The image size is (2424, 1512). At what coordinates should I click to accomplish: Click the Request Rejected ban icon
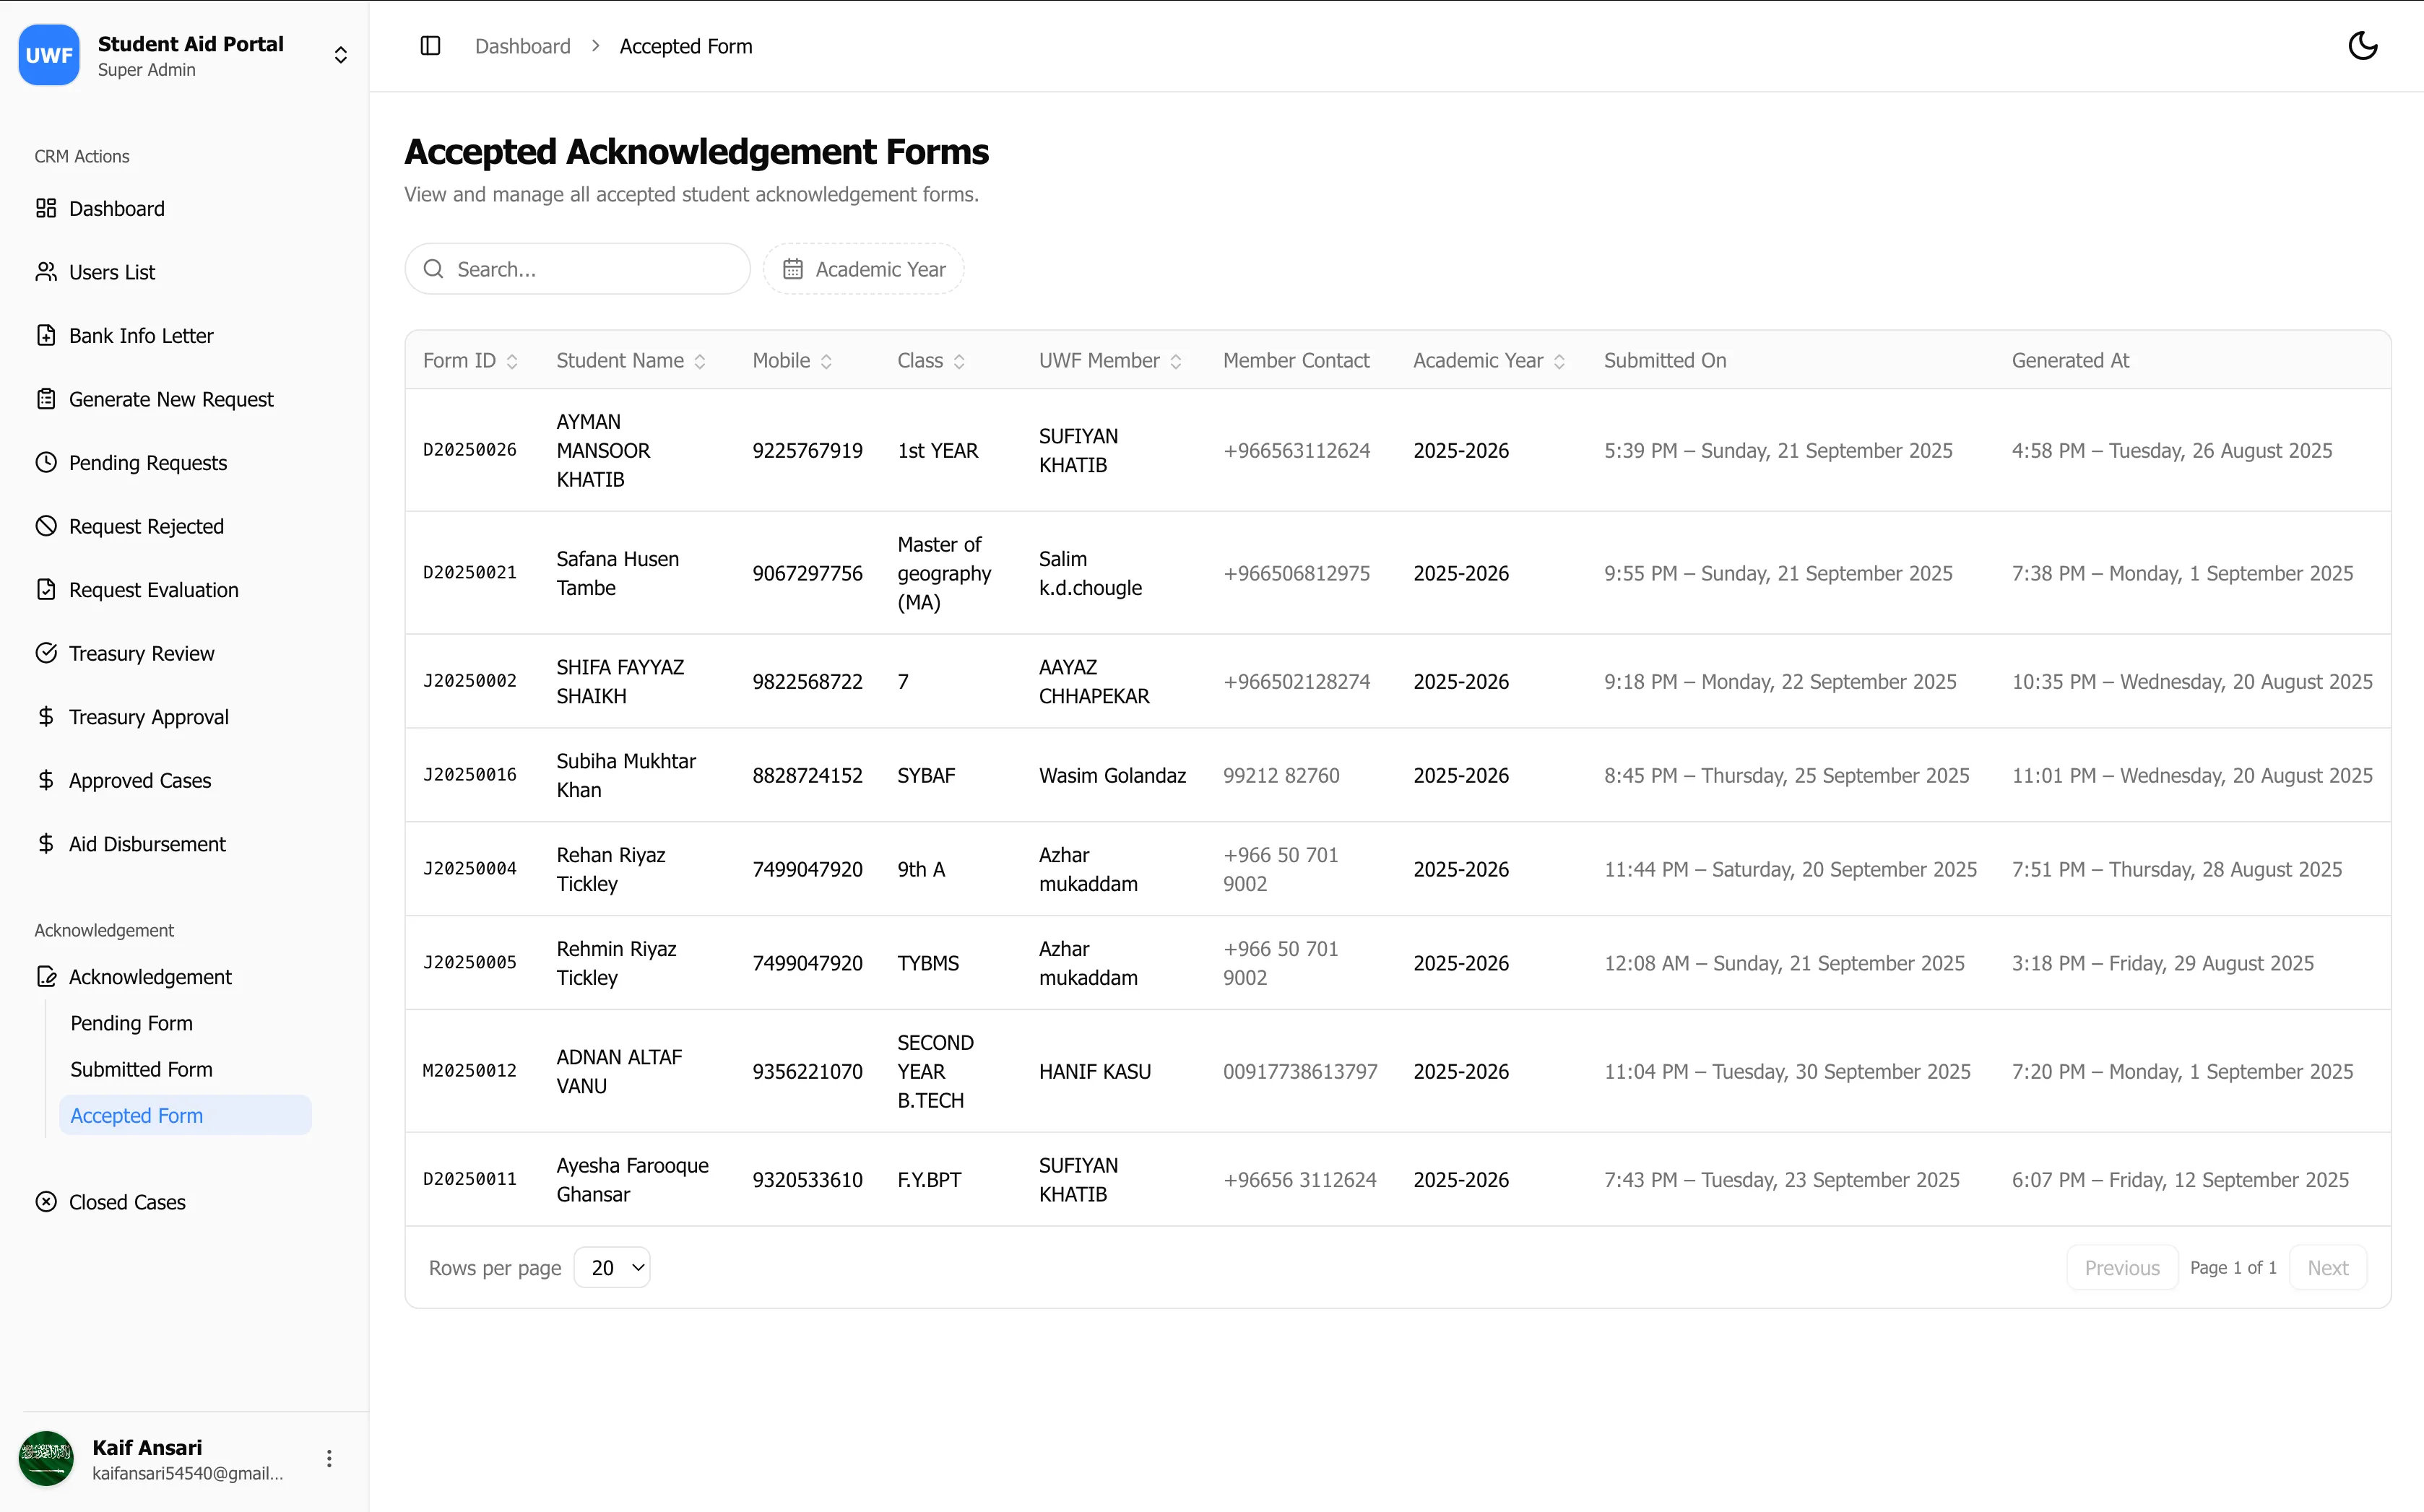click(x=46, y=526)
